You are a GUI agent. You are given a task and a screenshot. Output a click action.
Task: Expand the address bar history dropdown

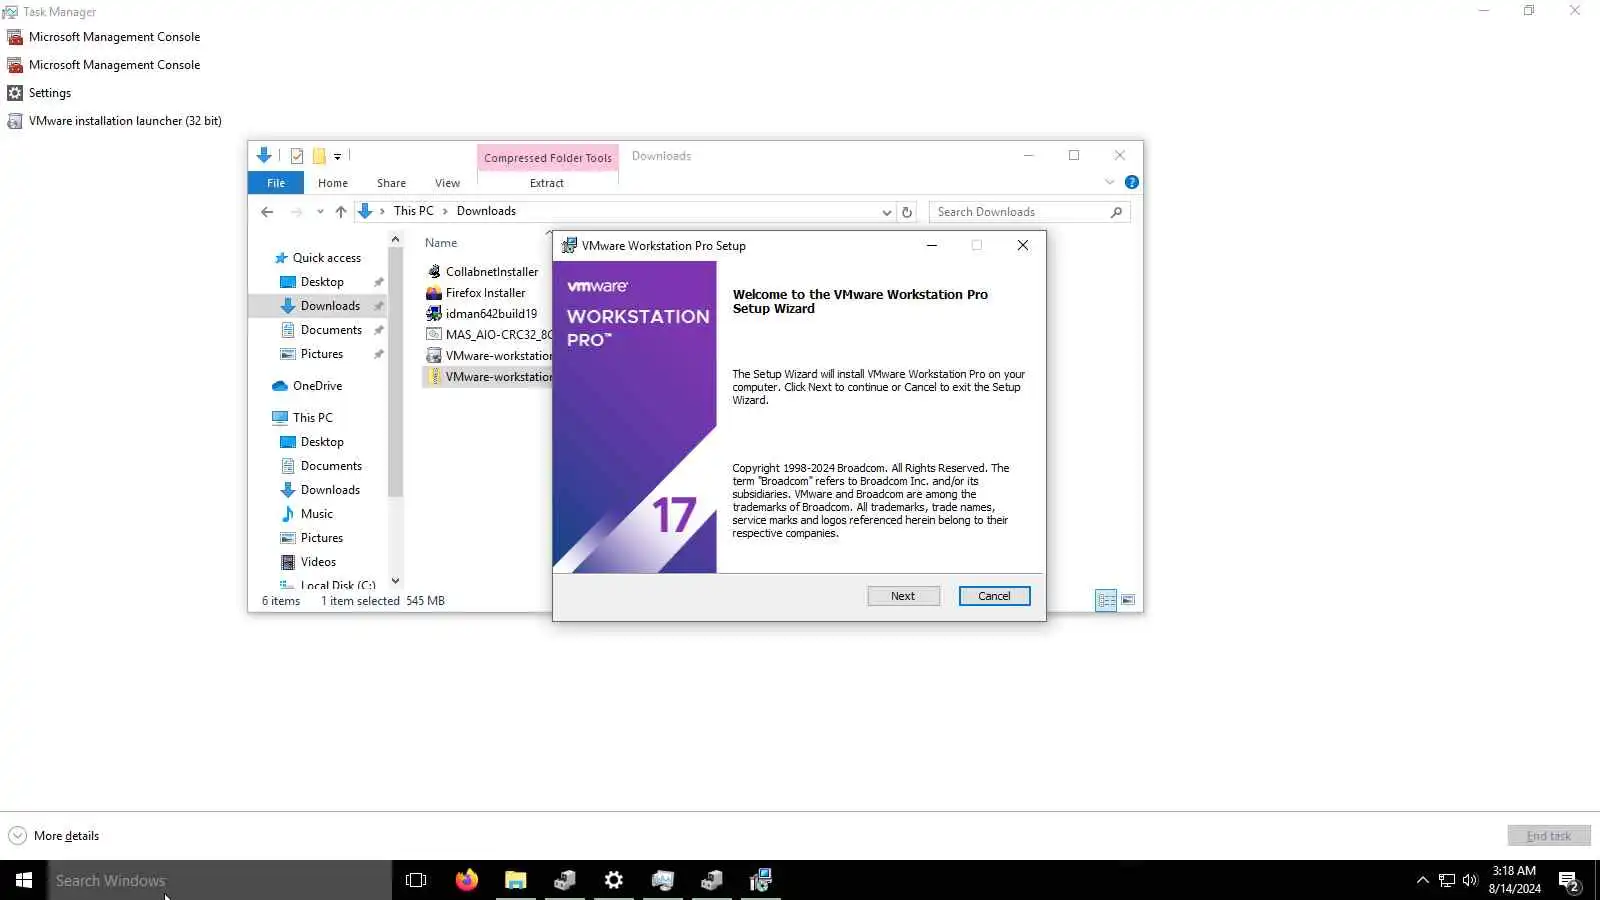coord(887,212)
